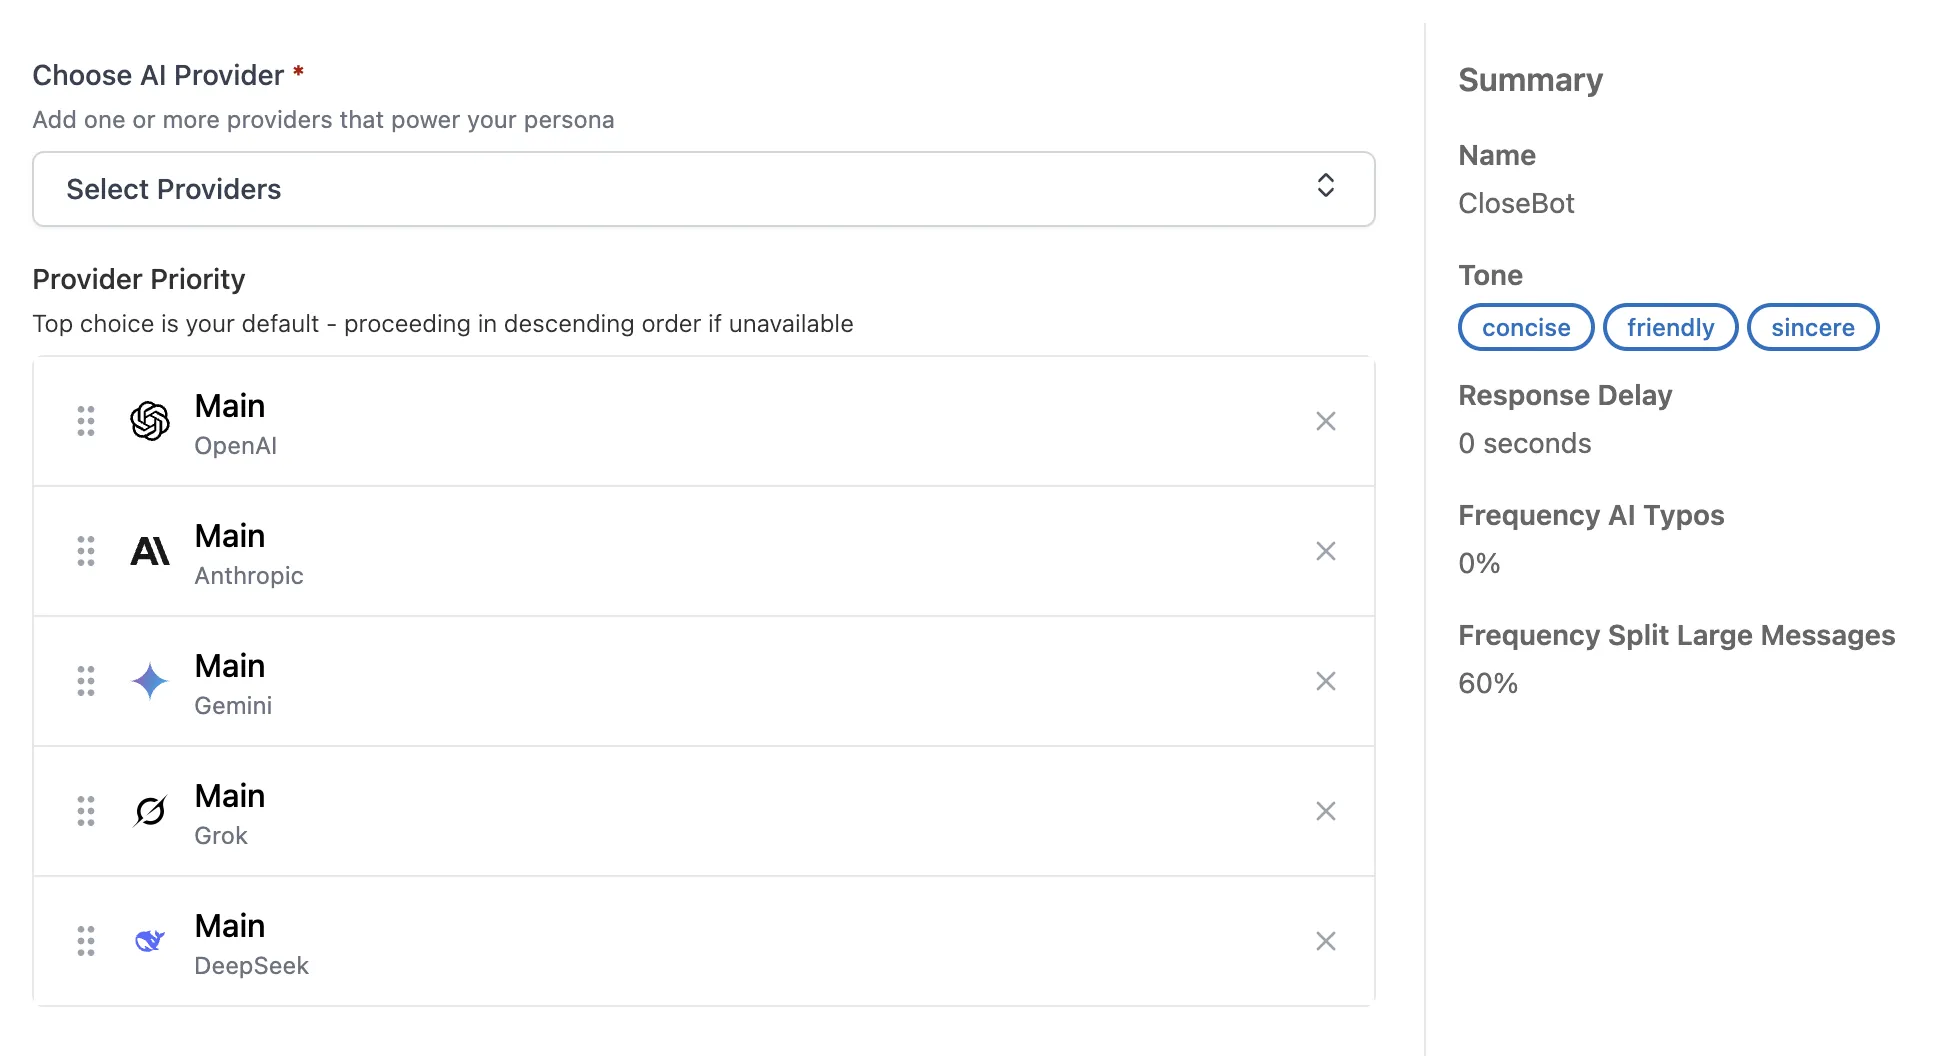Grab the drag handle for Gemini
1950x1056 pixels.
pyautogui.click(x=86, y=681)
